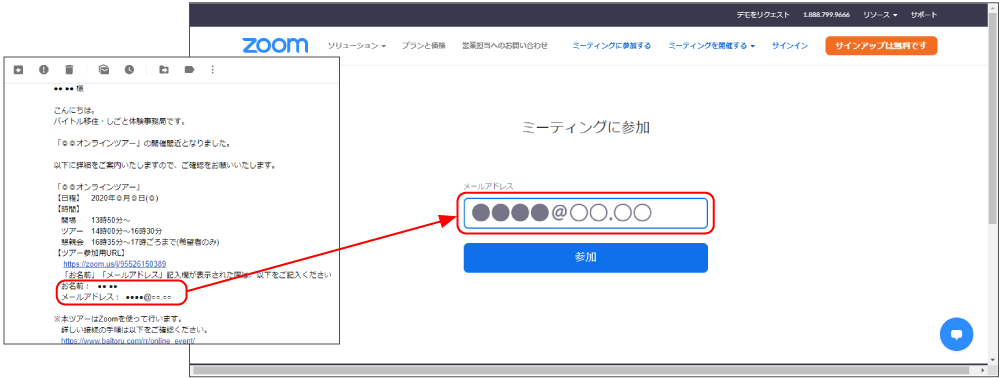Click the ミーティングに参加 heading

(x=586, y=127)
